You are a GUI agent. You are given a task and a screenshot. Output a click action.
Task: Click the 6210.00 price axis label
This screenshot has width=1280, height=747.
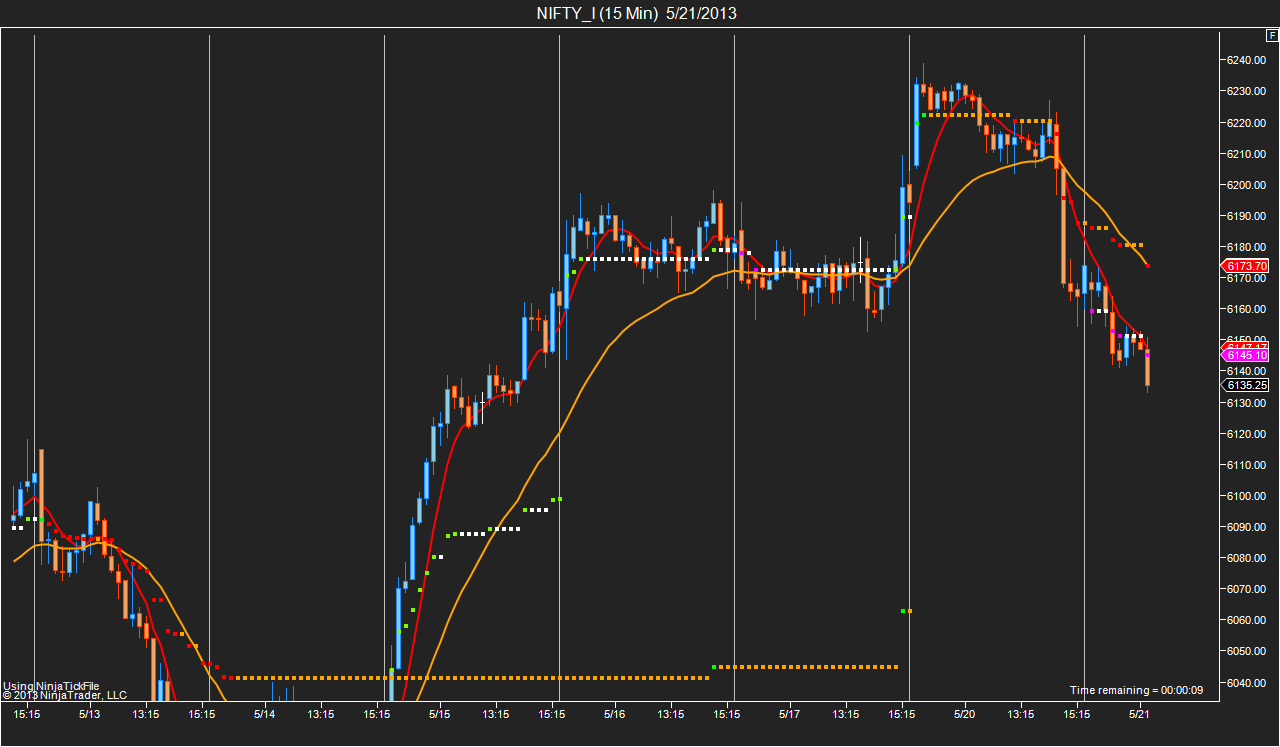[1249, 154]
